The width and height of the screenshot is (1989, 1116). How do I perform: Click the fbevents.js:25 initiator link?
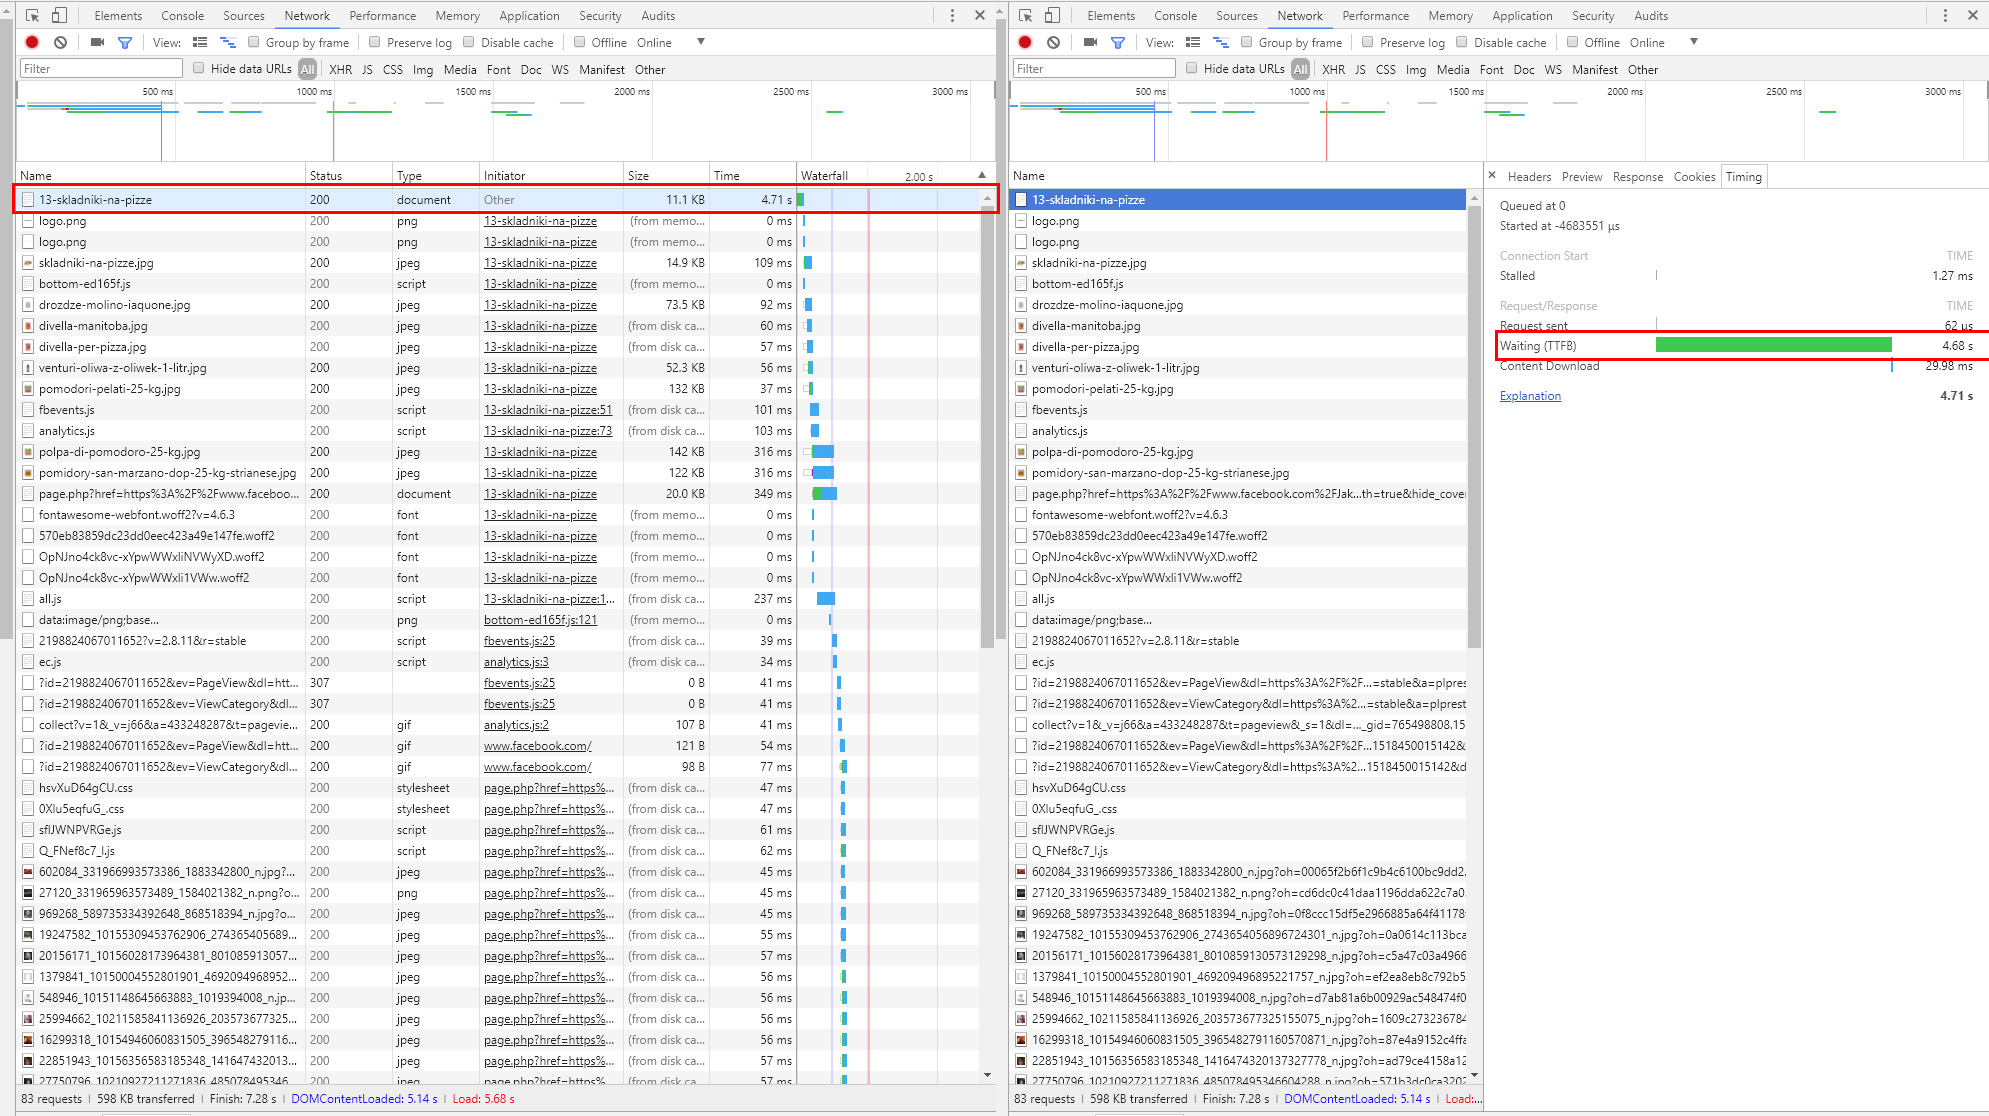pyautogui.click(x=519, y=641)
